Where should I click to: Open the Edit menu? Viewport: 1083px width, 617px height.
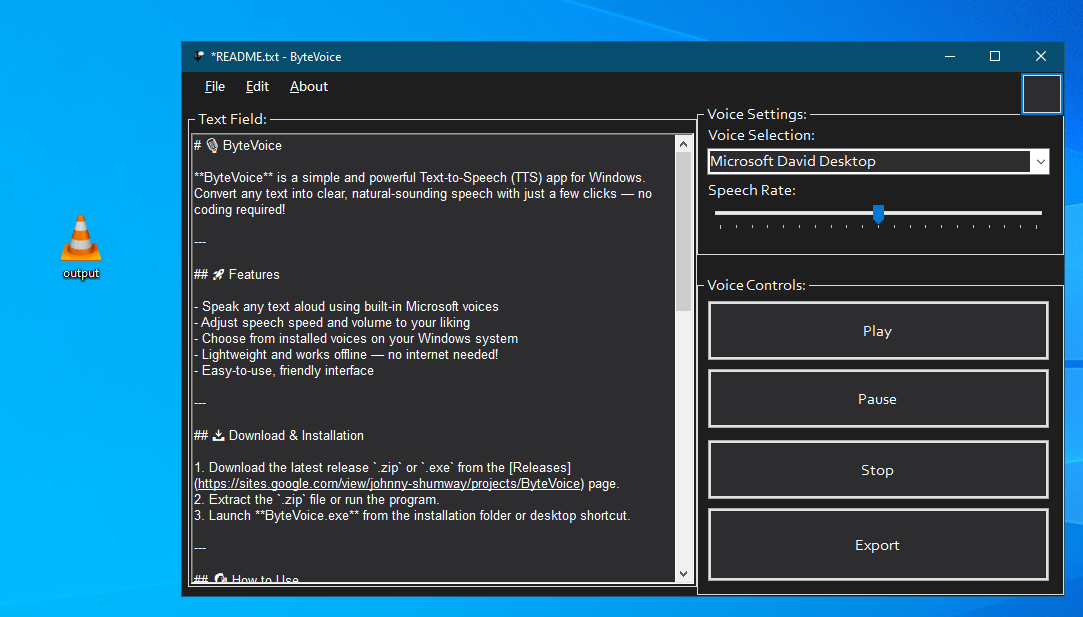coord(257,86)
